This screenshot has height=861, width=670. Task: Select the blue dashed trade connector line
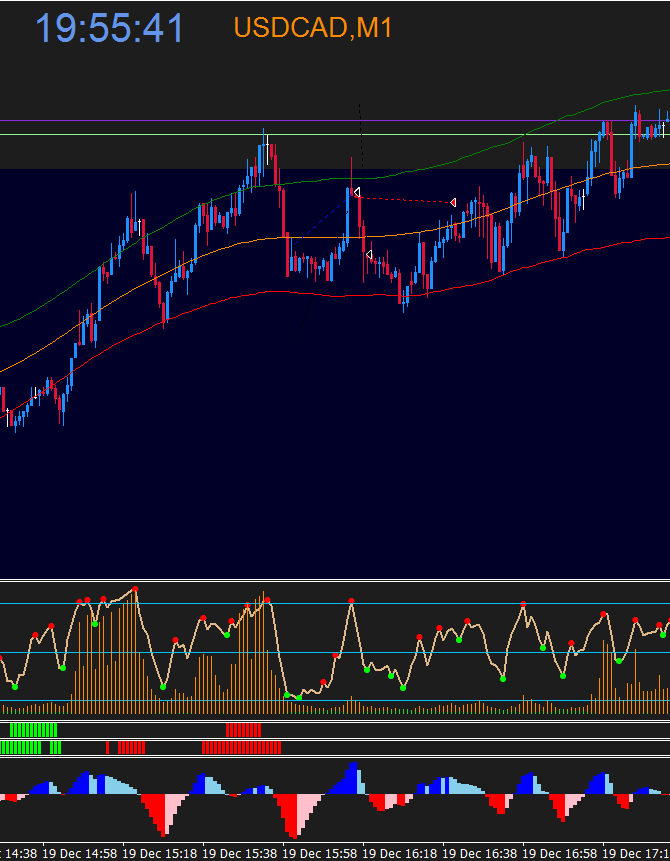click(321, 220)
